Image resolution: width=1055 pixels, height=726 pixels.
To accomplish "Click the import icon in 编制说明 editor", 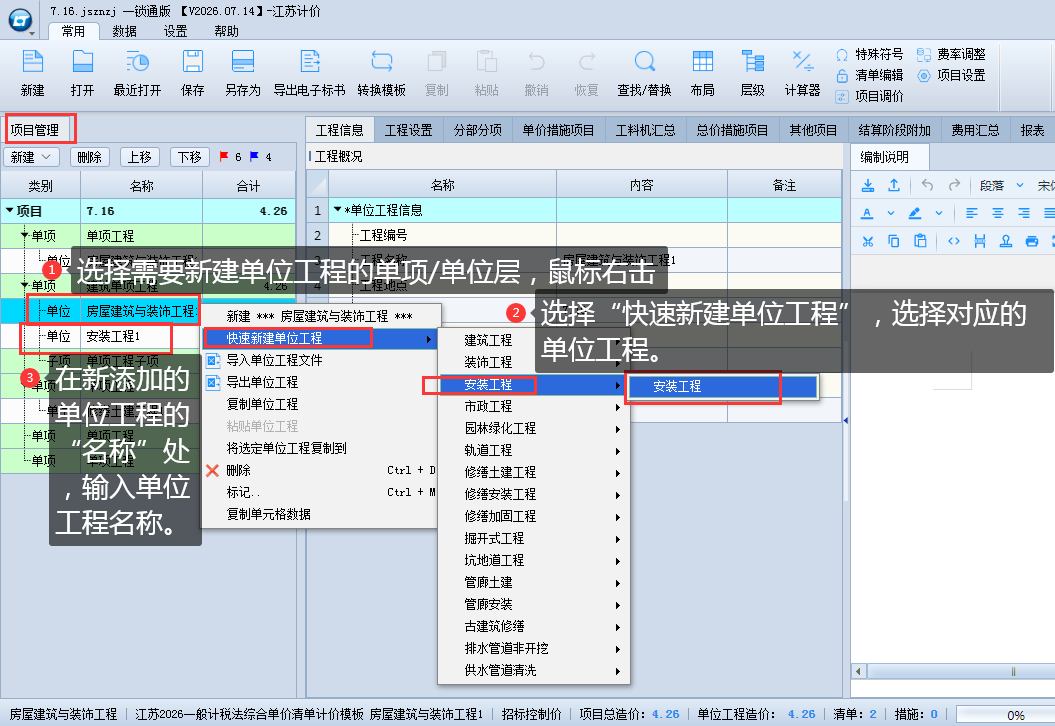I will [x=868, y=185].
